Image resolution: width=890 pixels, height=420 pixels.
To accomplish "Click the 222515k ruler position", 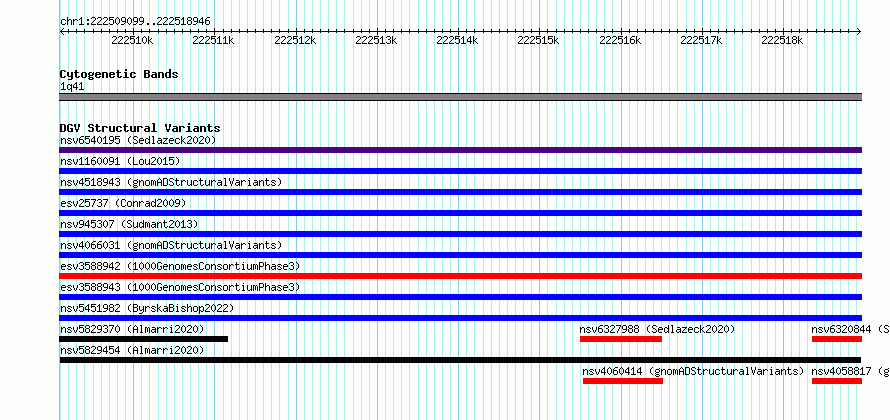I will point(538,40).
